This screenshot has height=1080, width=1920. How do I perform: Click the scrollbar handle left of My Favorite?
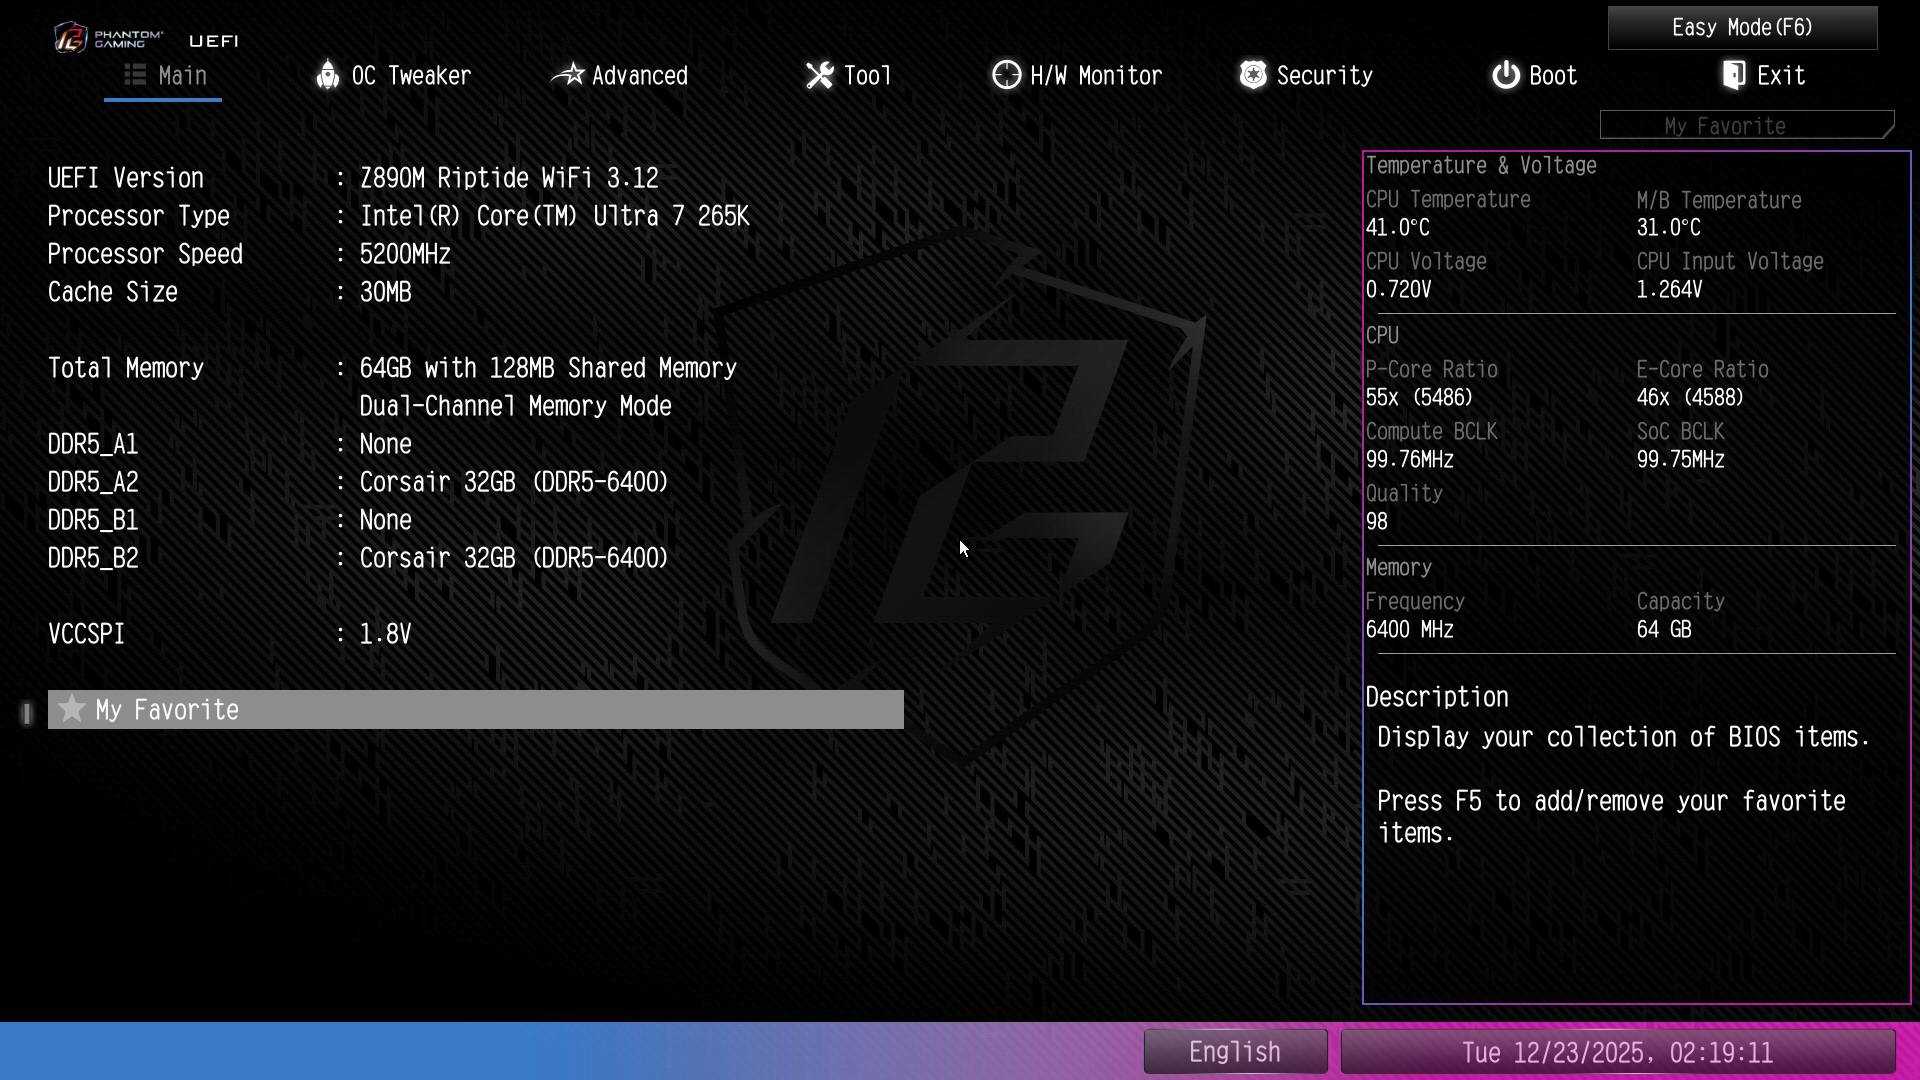[27, 713]
